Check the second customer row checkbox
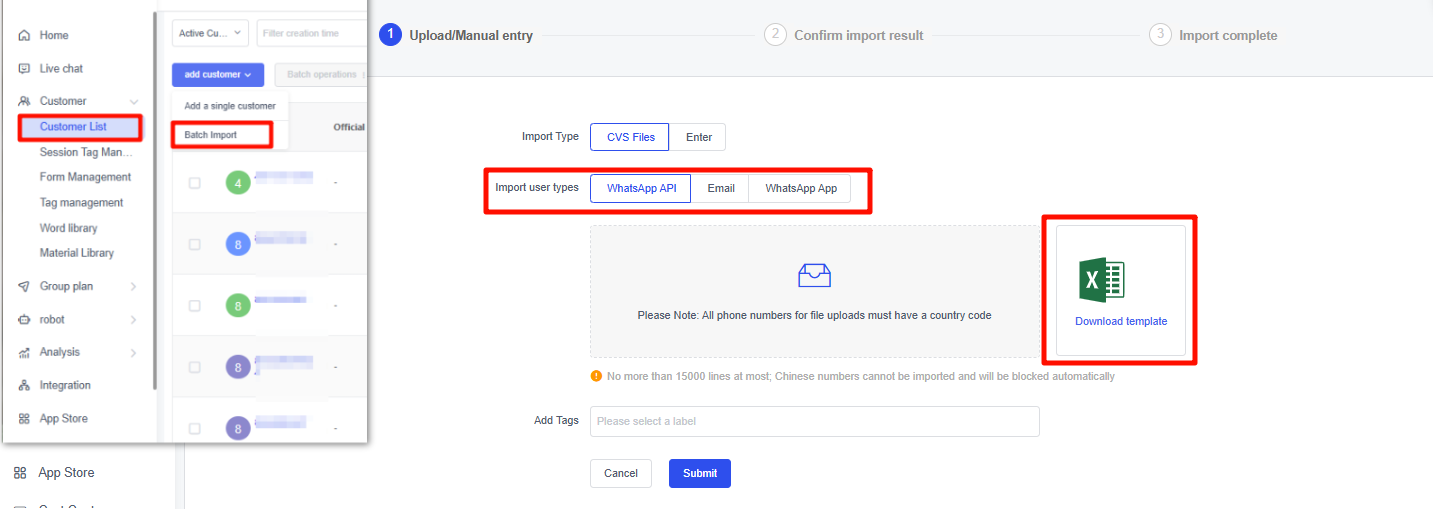 click(195, 244)
